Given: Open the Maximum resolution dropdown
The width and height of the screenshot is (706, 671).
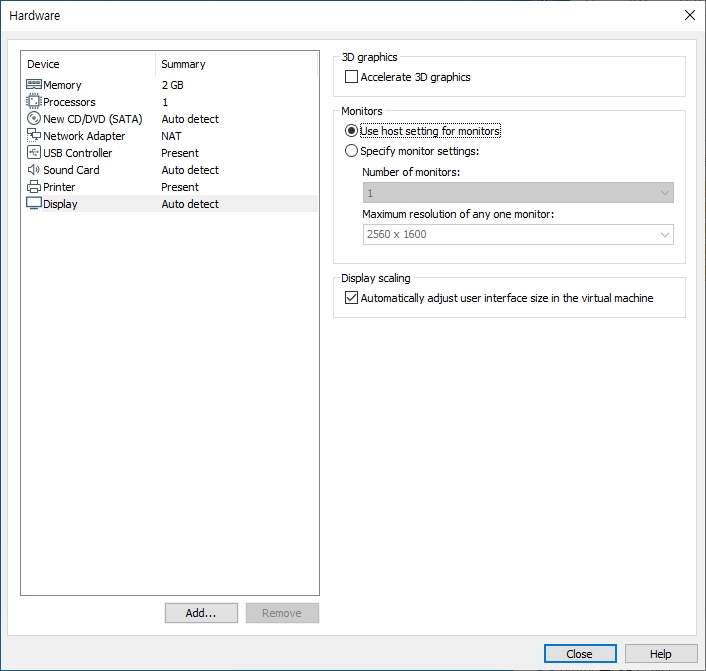Looking at the screenshot, I should [x=518, y=234].
